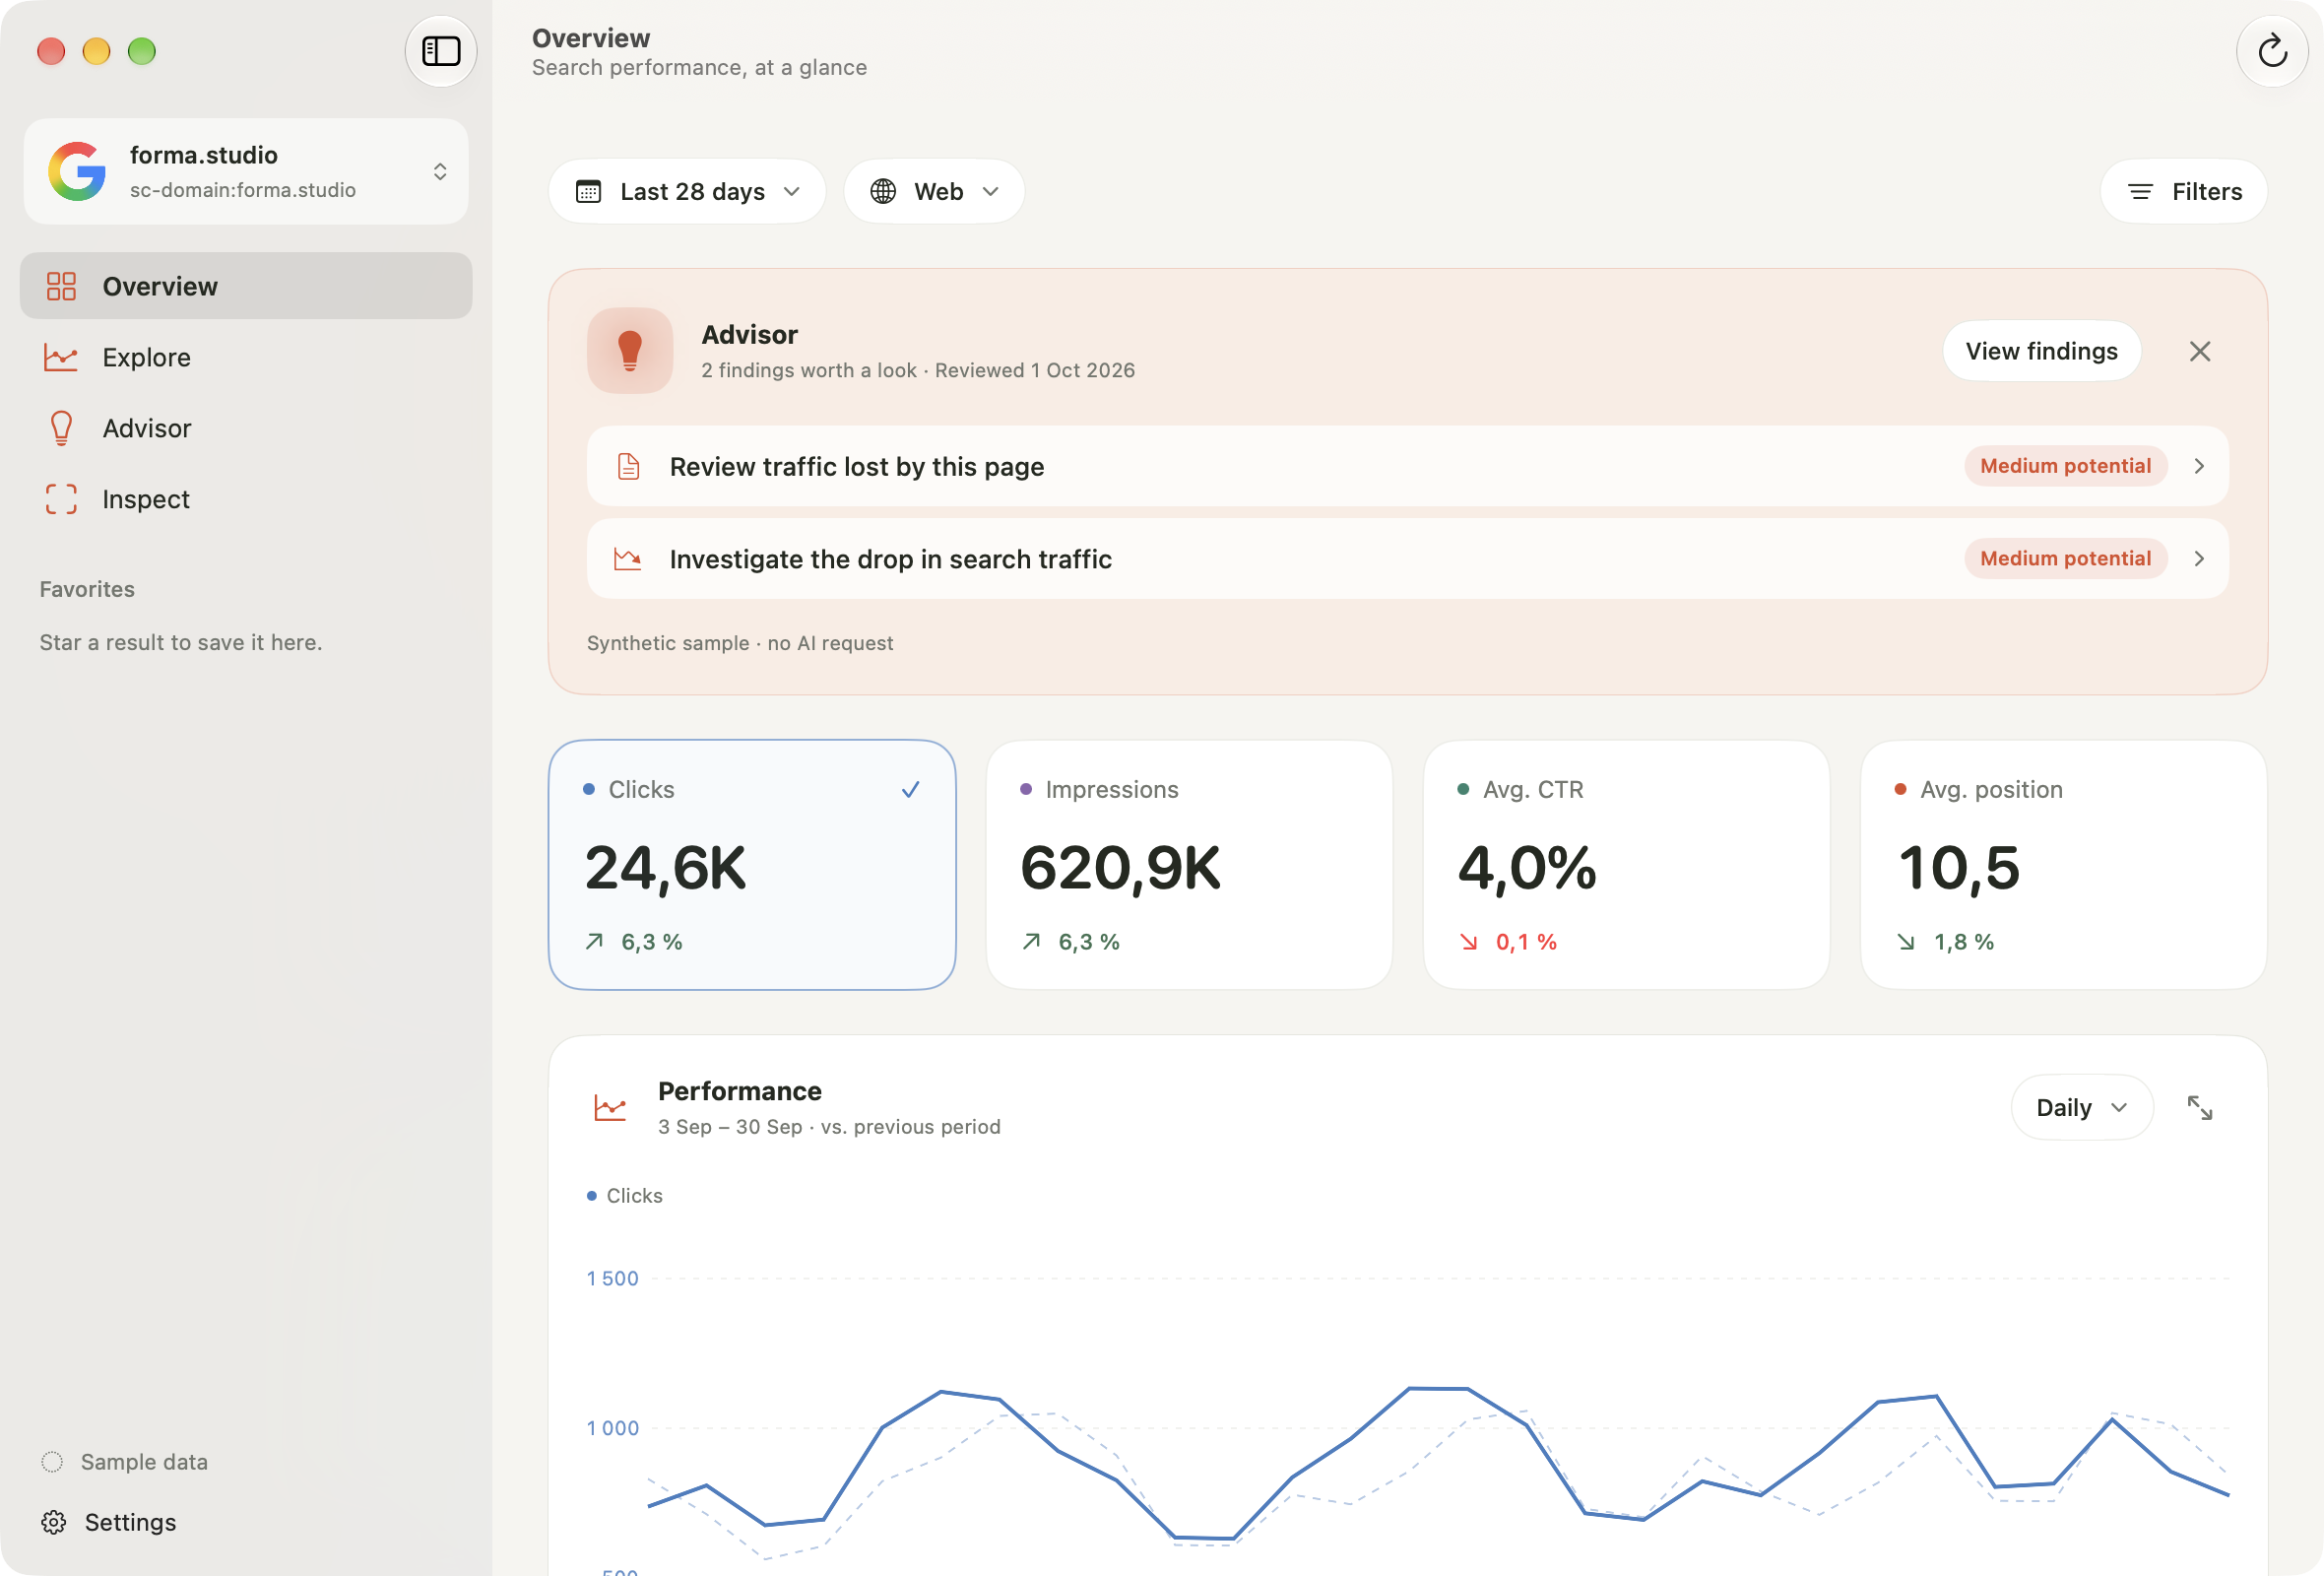The width and height of the screenshot is (2324, 1576).
Task: Open Advisor from the sidebar
Action: [x=246, y=428]
